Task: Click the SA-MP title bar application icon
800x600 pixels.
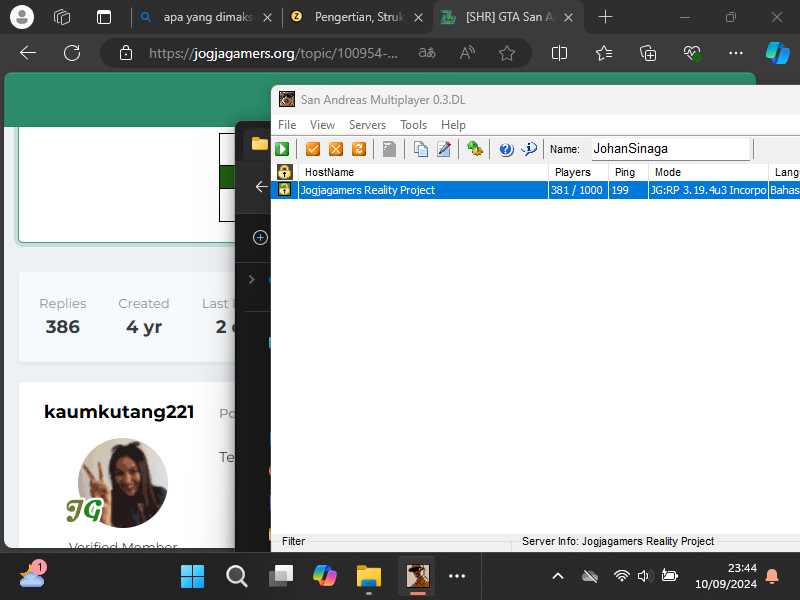Action: (287, 99)
